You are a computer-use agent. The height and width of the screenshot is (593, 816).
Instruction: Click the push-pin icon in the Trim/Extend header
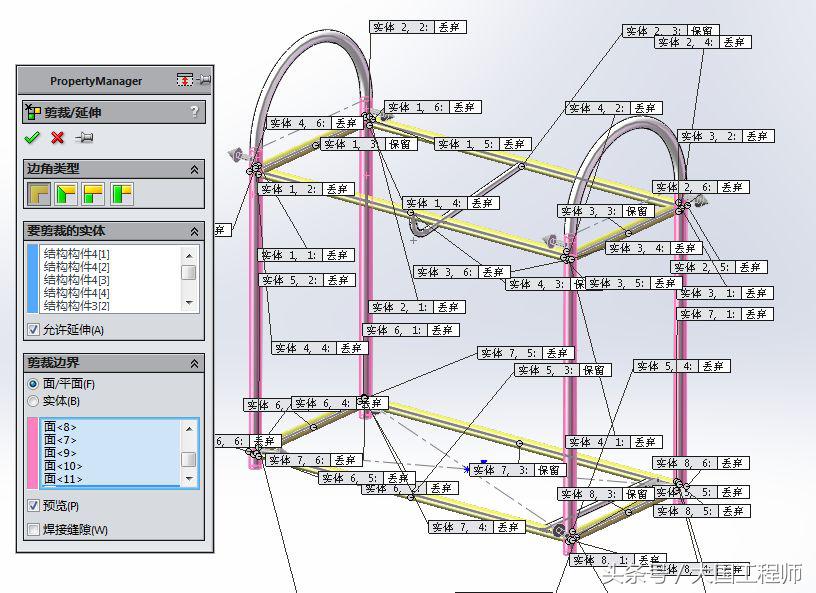[x=85, y=137]
